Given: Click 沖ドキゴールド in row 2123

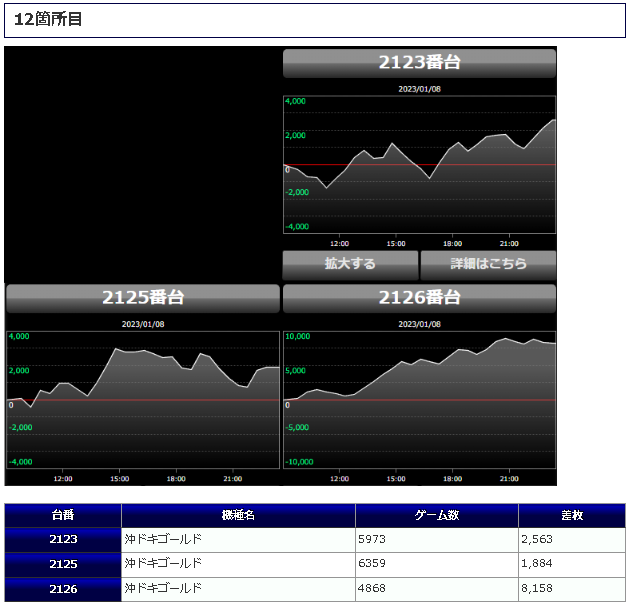Looking at the screenshot, I should (163, 539).
